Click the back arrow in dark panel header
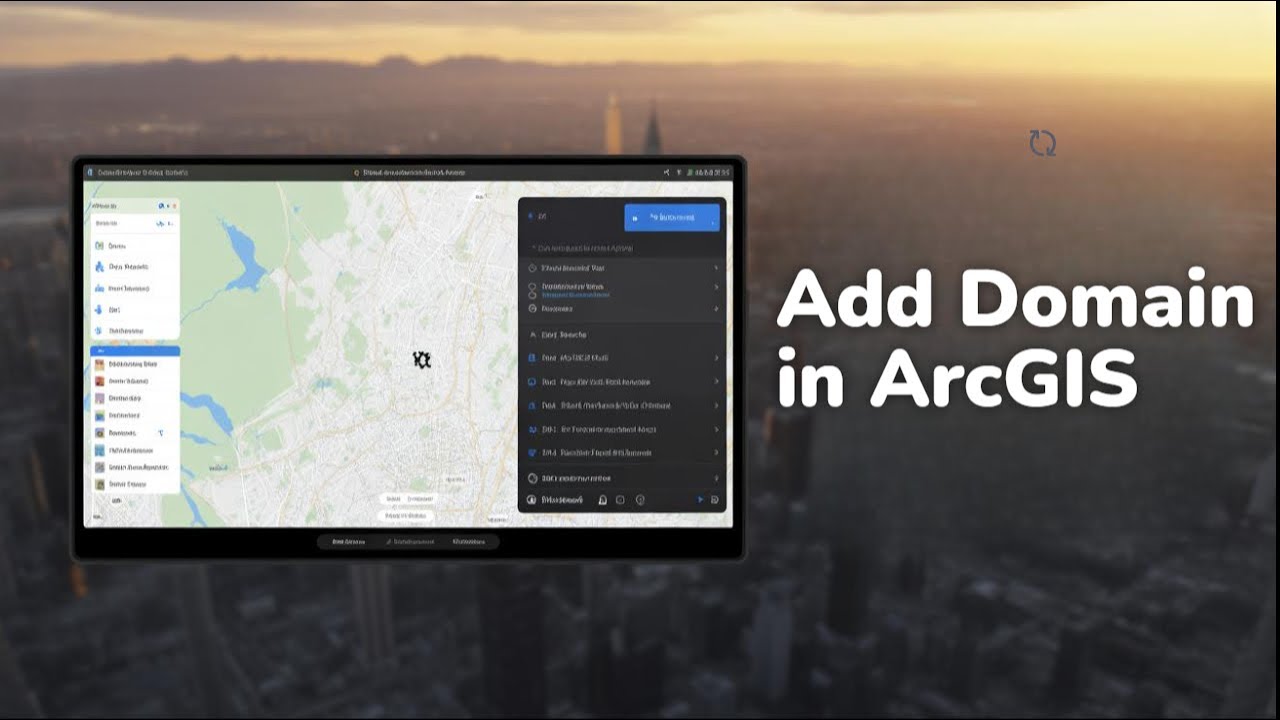Viewport: 1280px width, 720px height. coord(530,216)
